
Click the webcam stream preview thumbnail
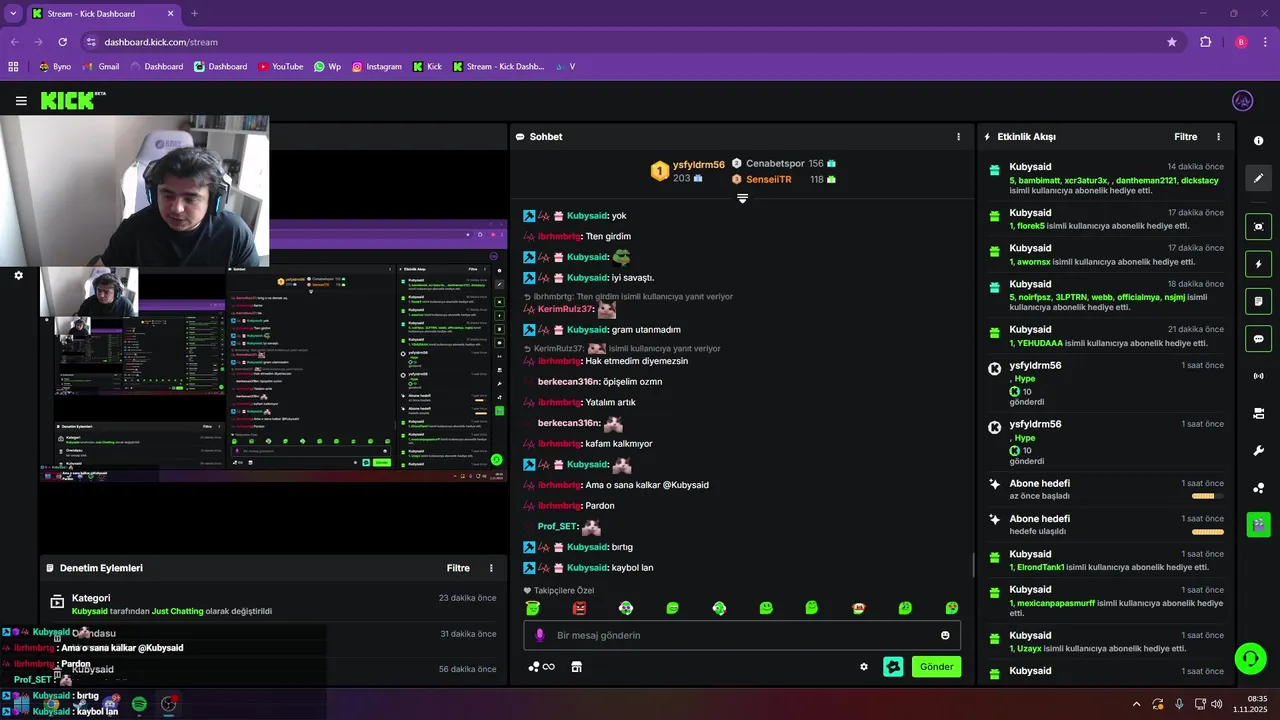coord(134,192)
